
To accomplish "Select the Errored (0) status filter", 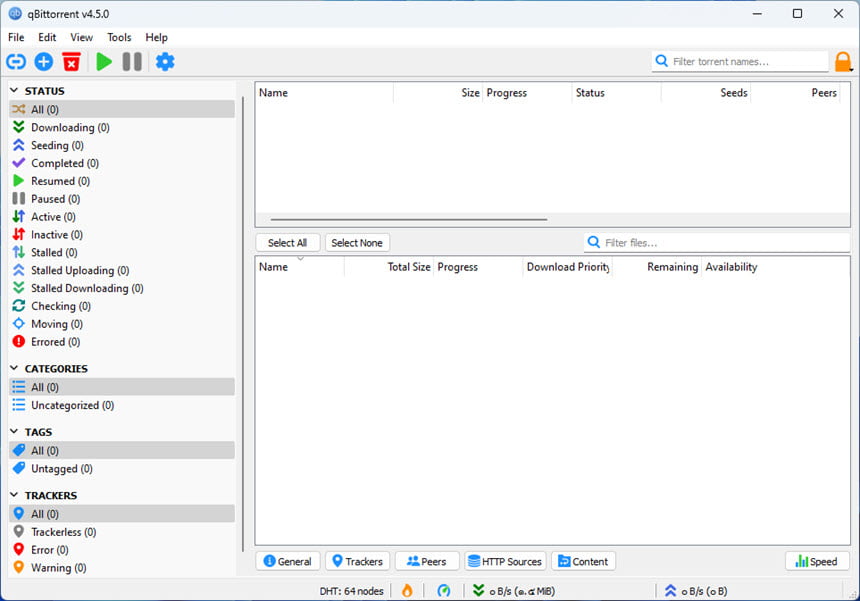I will [122, 342].
